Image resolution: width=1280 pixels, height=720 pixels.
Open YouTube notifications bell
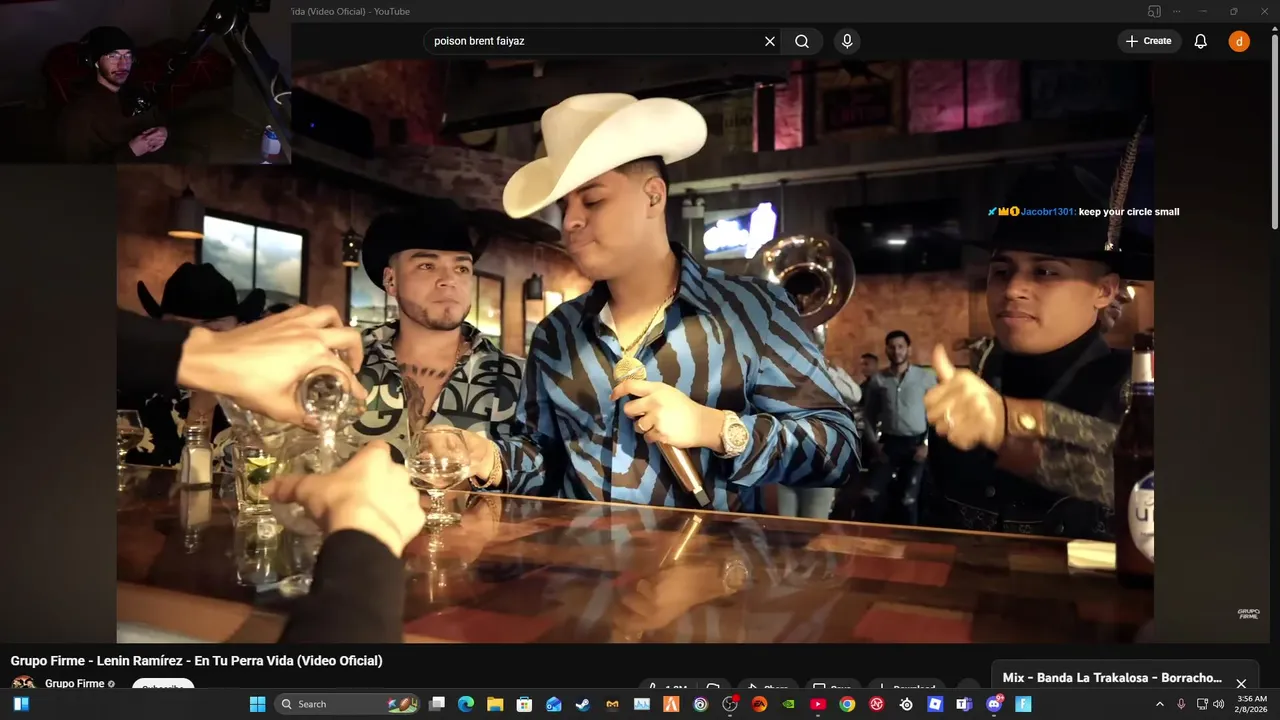point(1201,41)
